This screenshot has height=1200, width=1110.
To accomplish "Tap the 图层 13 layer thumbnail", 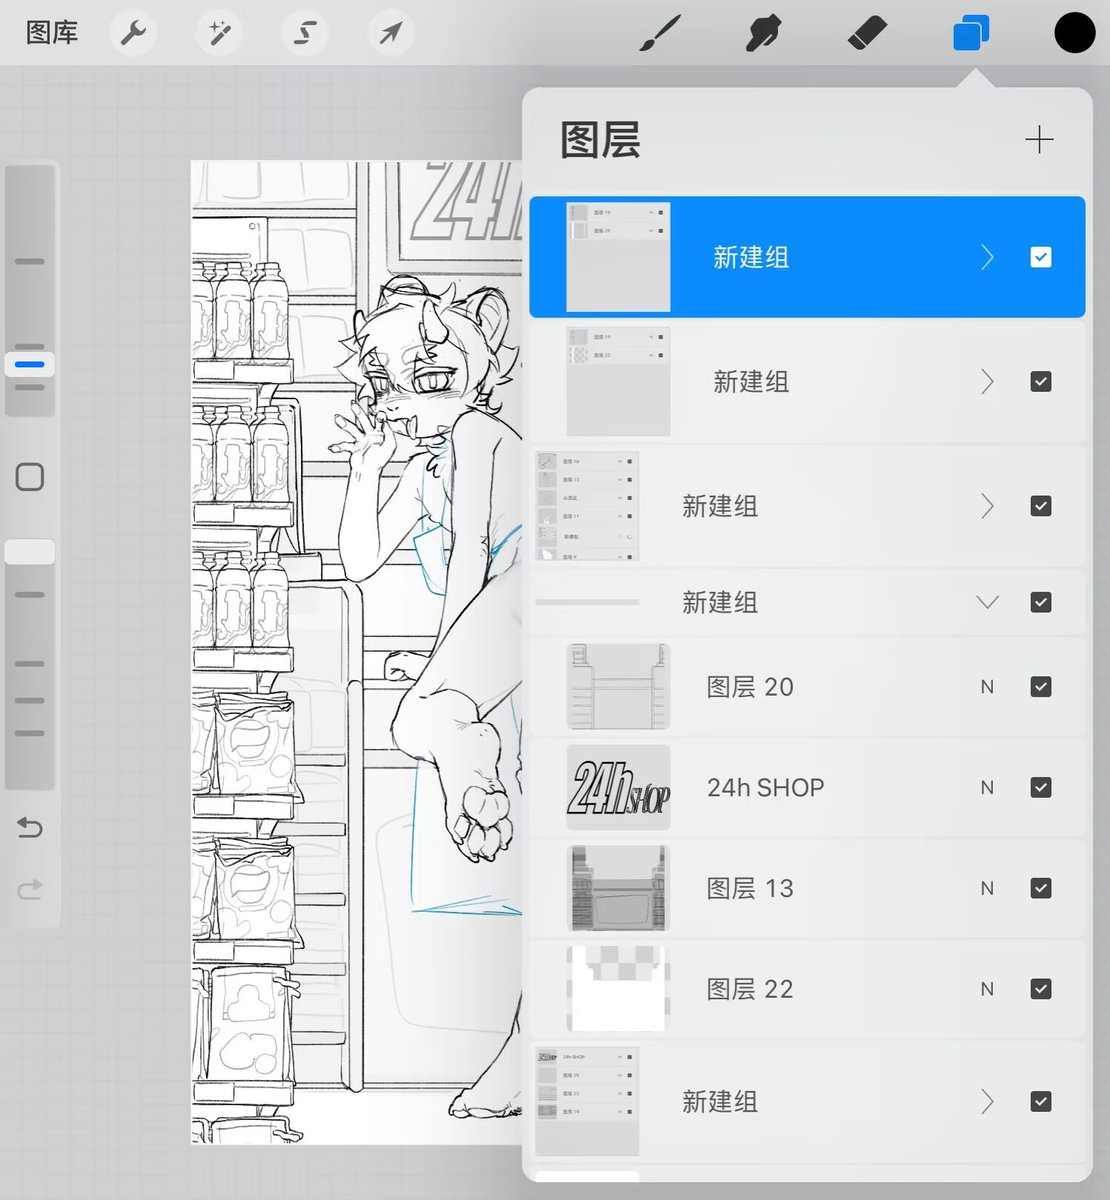I will click(618, 888).
